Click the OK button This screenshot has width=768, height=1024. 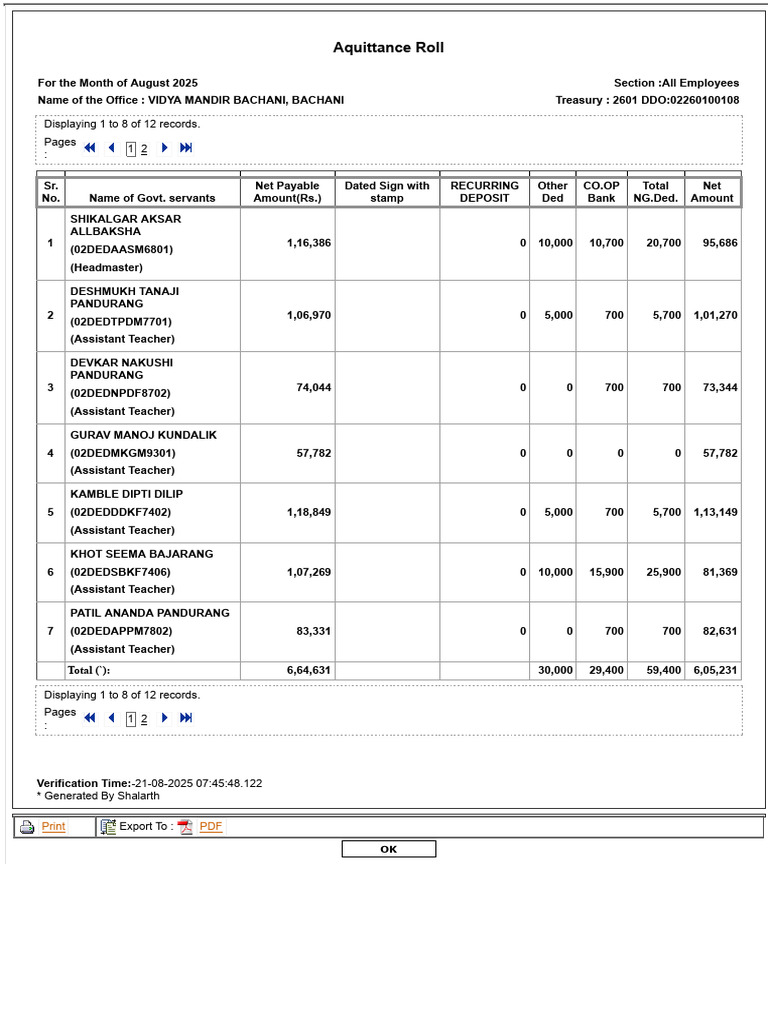[389, 849]
